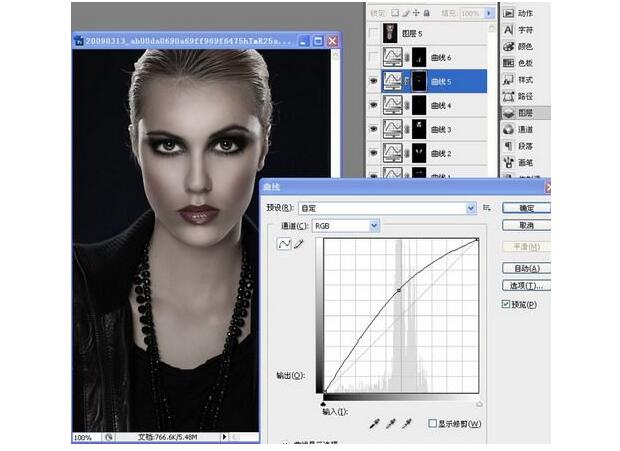
Task: Open 选项(T)... options button
Action: pyautogui.click(x=526, y=285)
